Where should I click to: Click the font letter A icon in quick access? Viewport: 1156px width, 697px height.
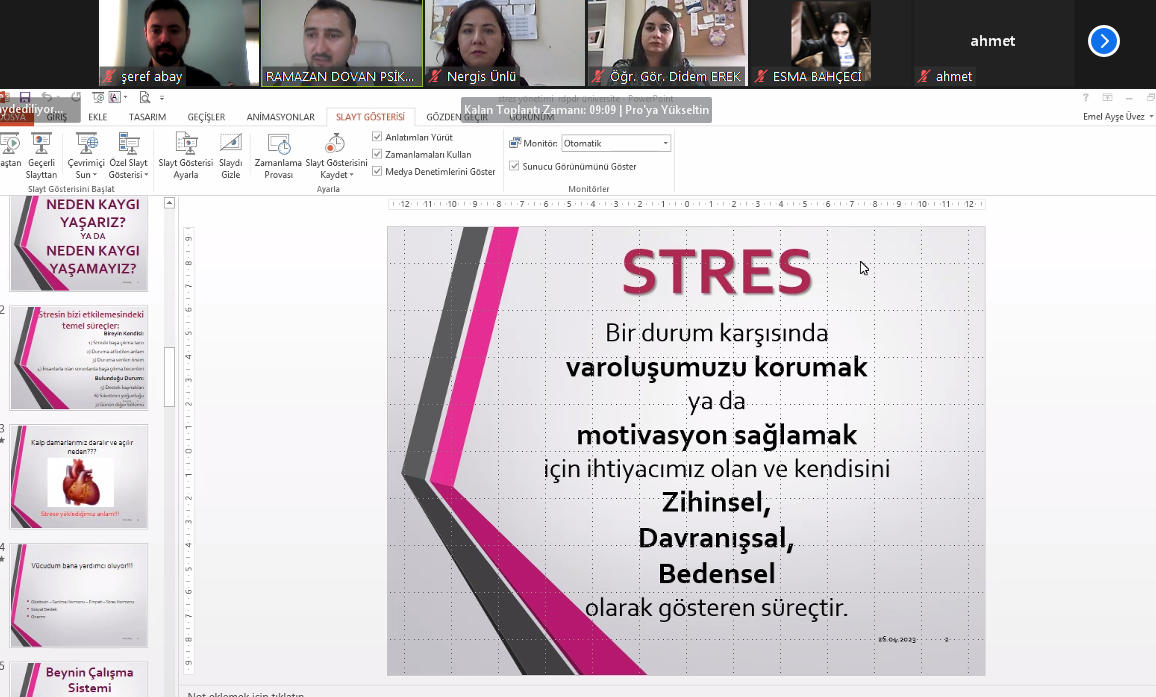[114, 97]
